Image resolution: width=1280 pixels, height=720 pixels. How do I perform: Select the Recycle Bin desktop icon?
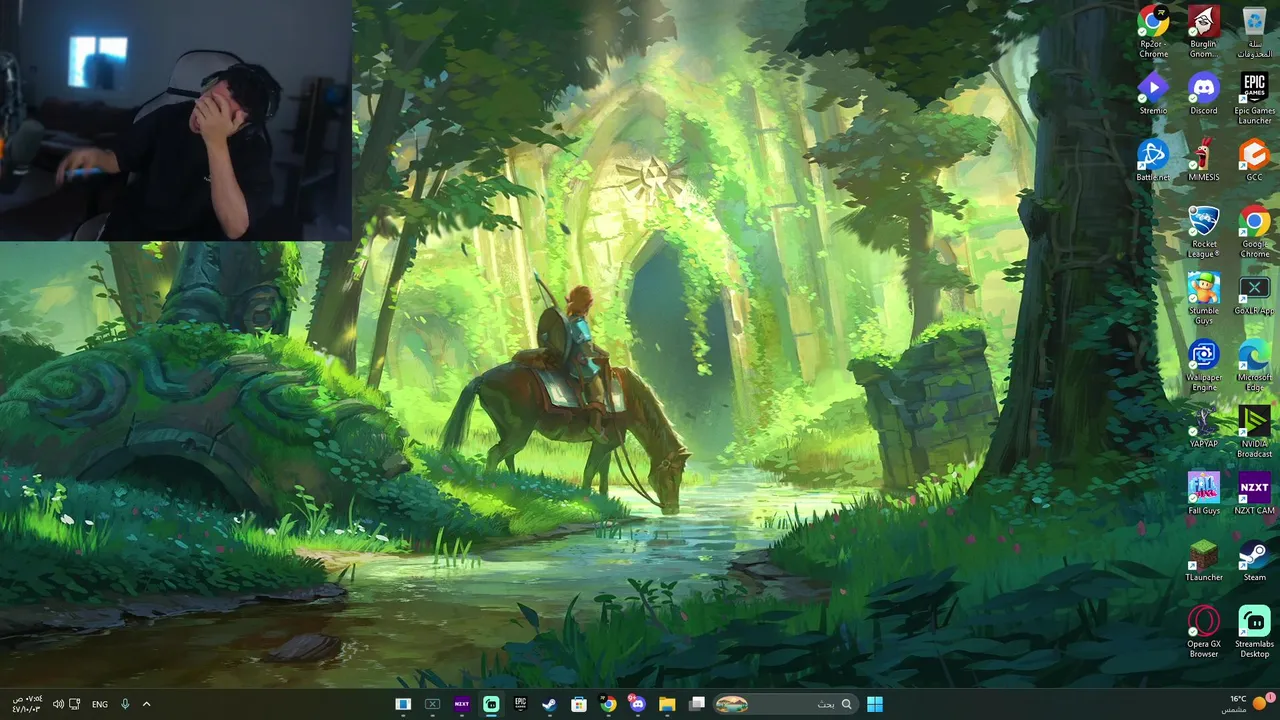1255,31
